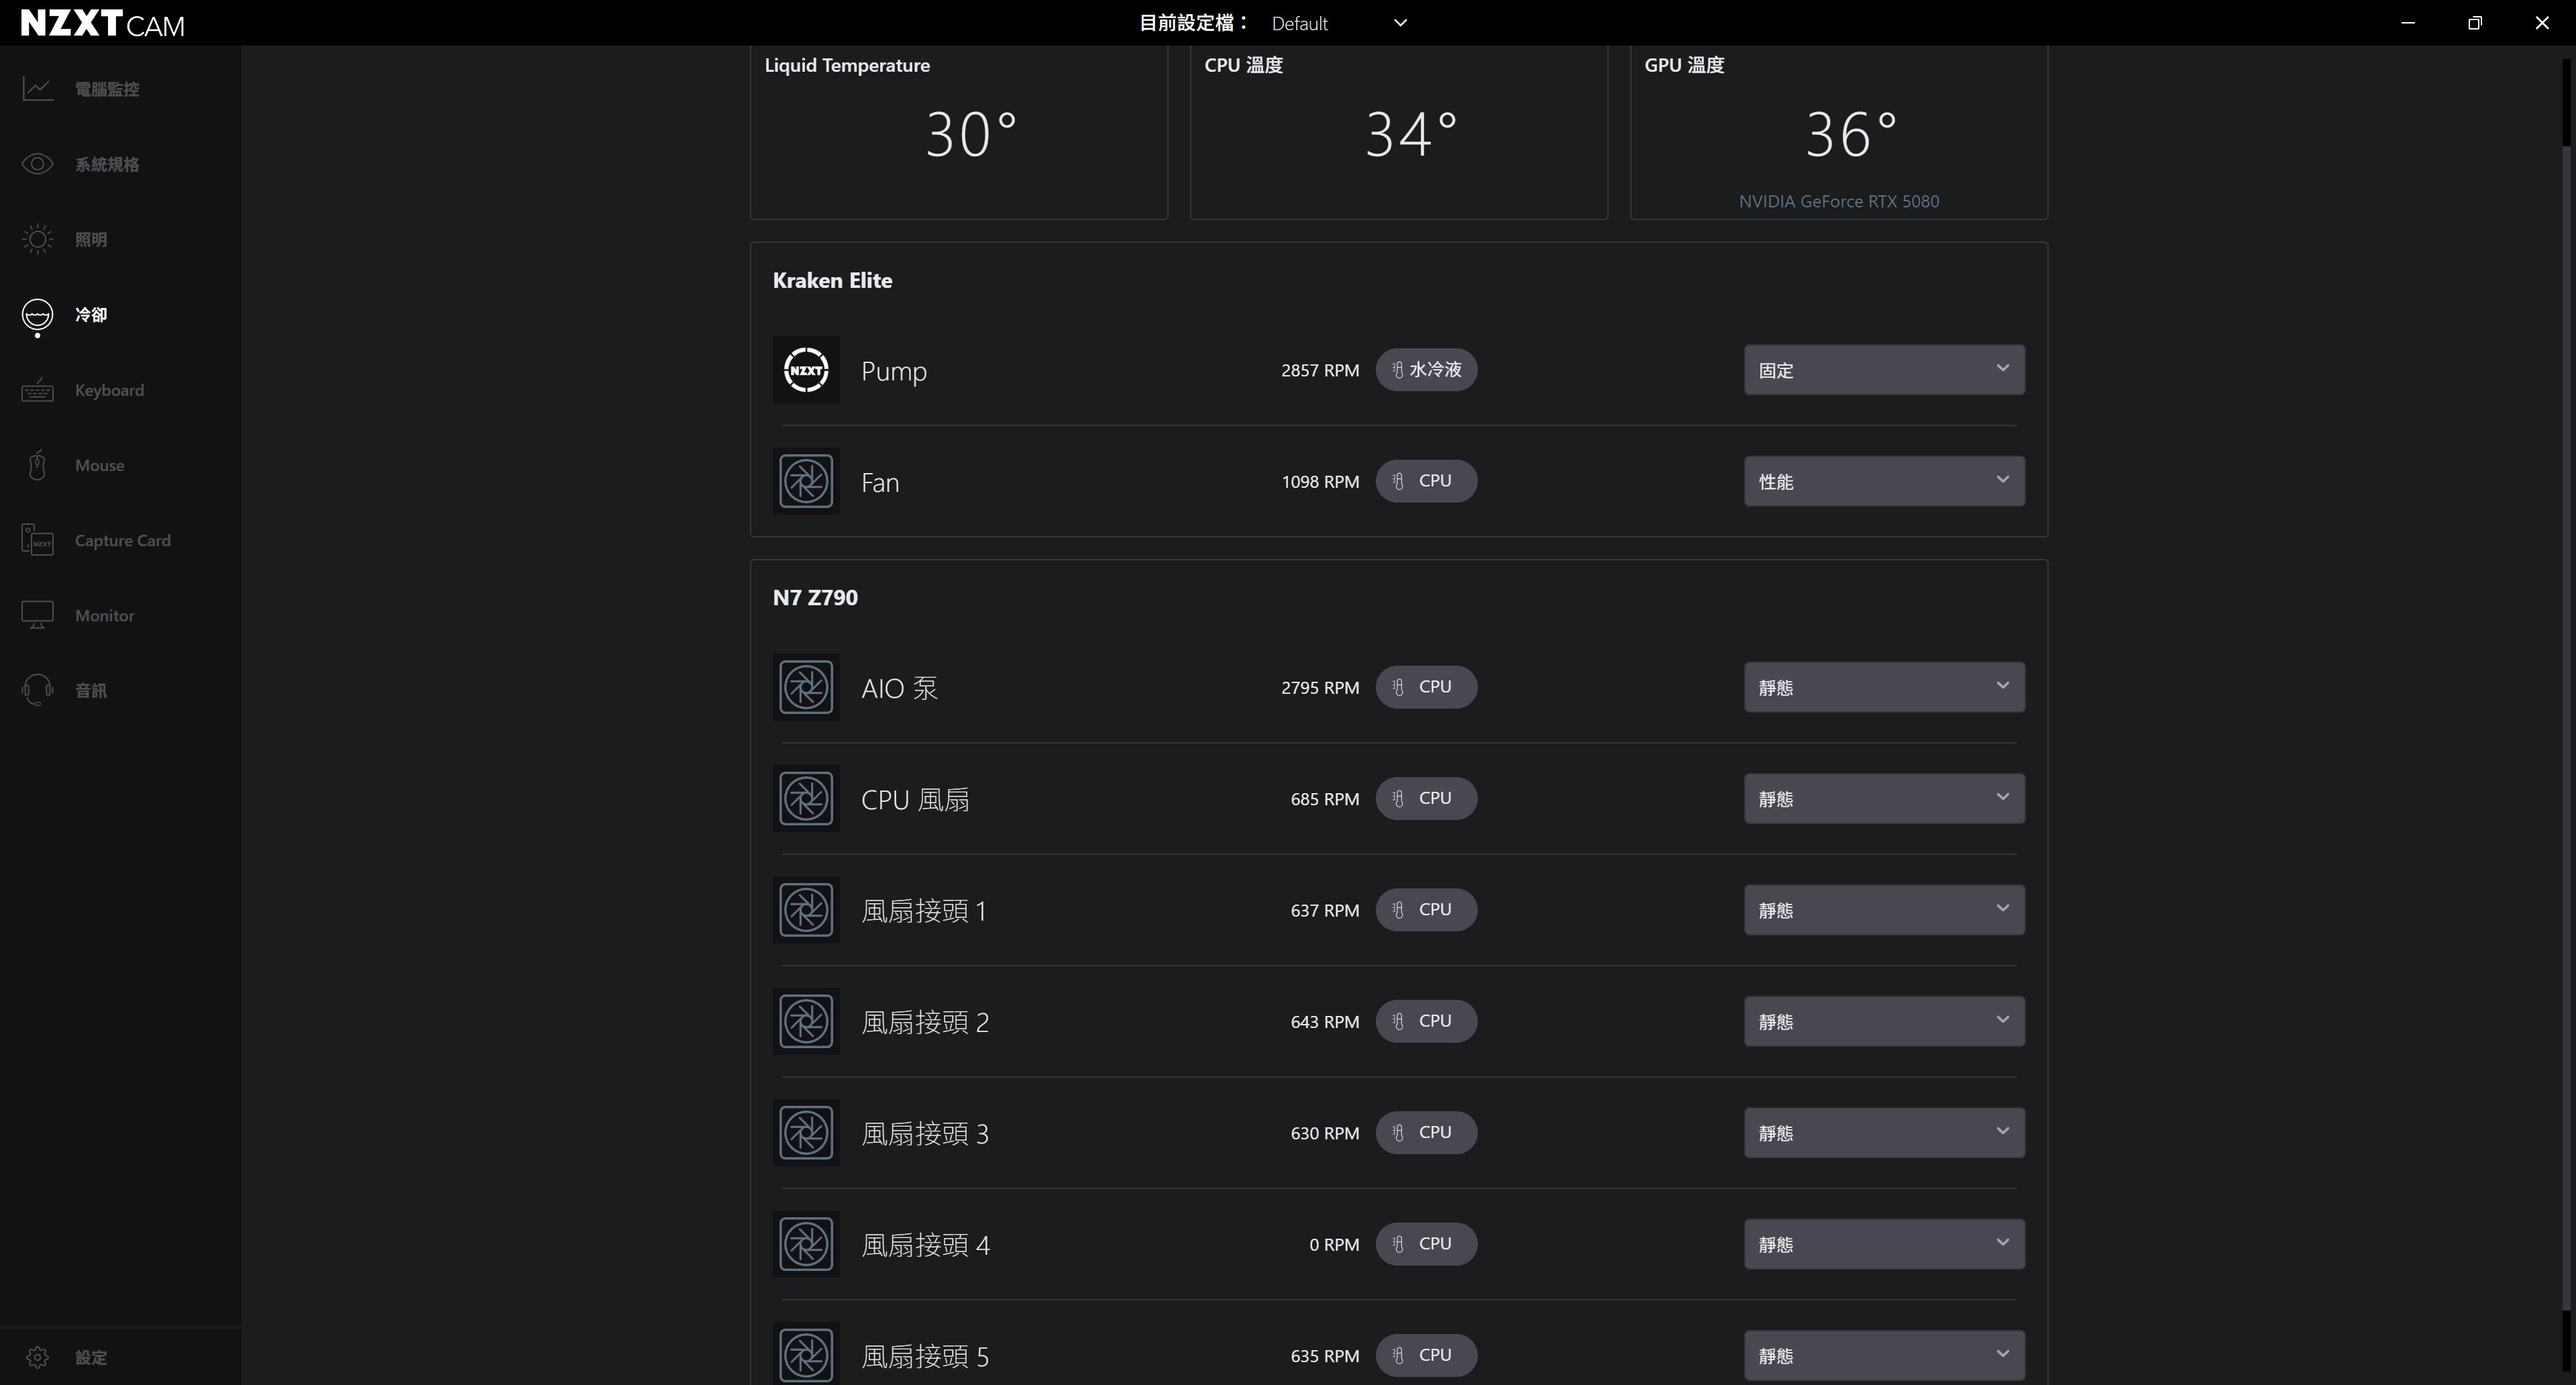
Task: Click the "N7 Z790" heading
Action: (815, 597)
